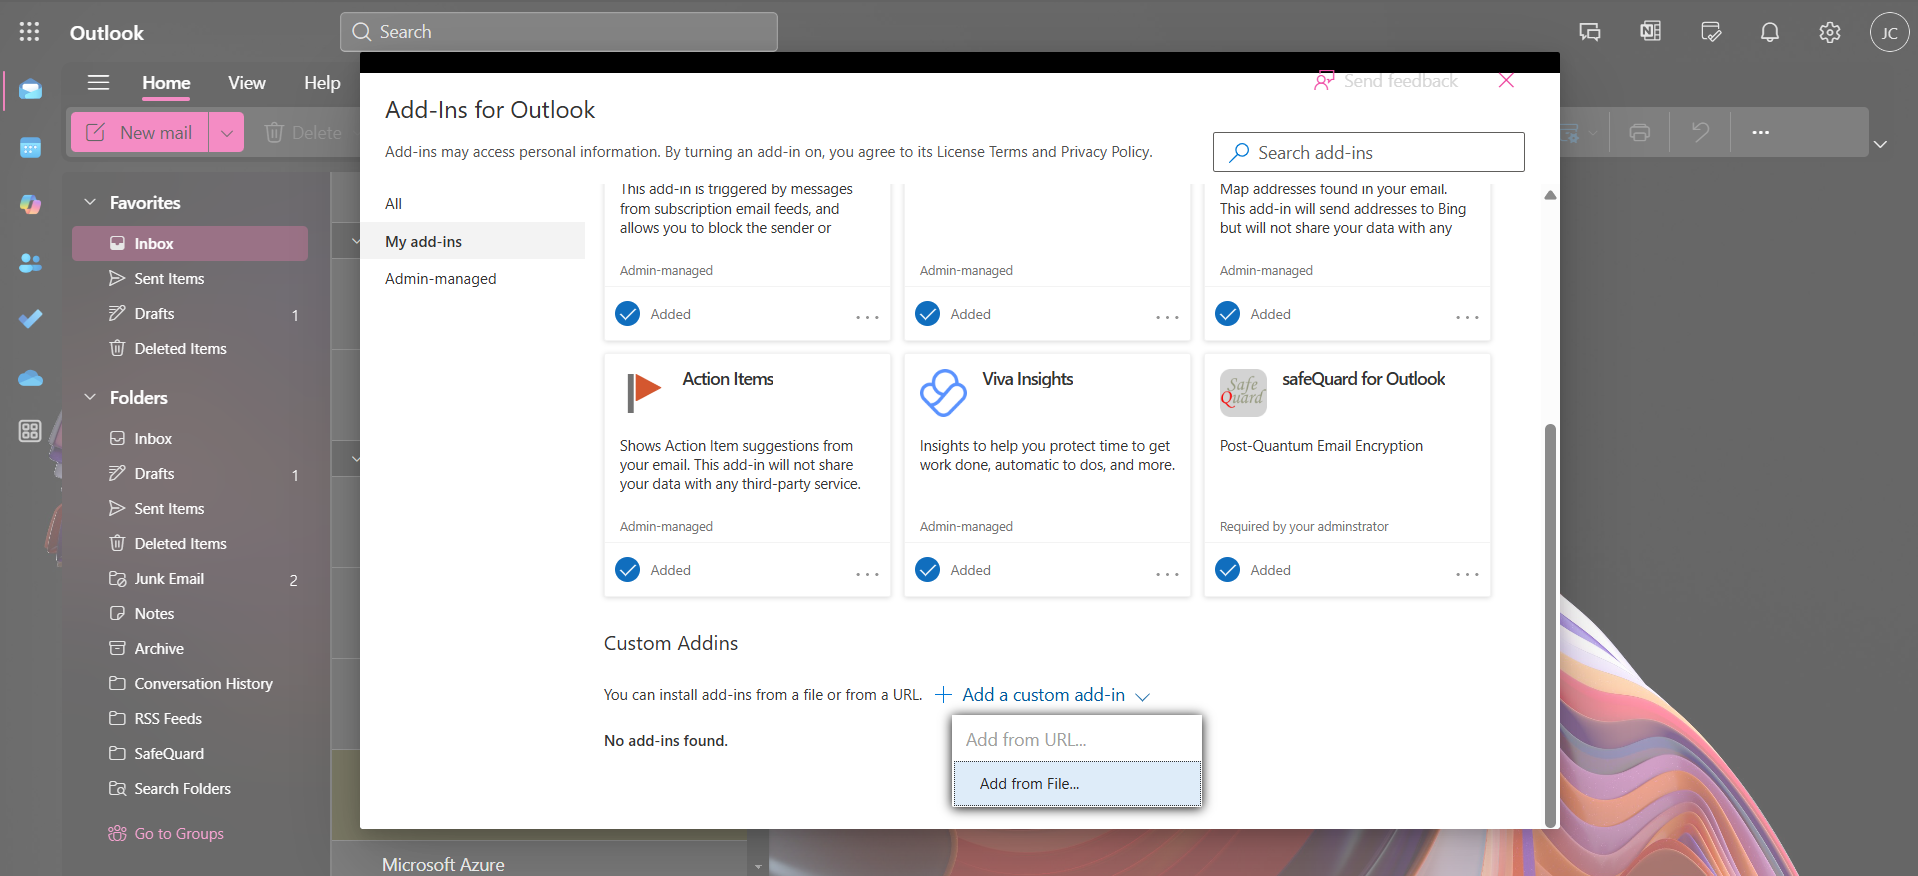1918x876 pixels.
Task: Click Send feedback link
Action: [x=1386, y=81]
